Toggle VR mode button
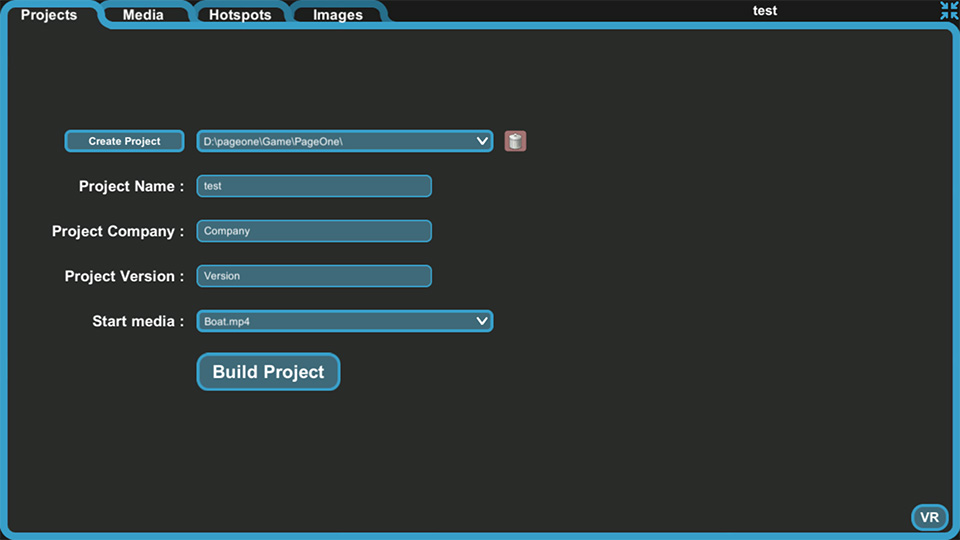The image size is (960, 540). [929, 517]
